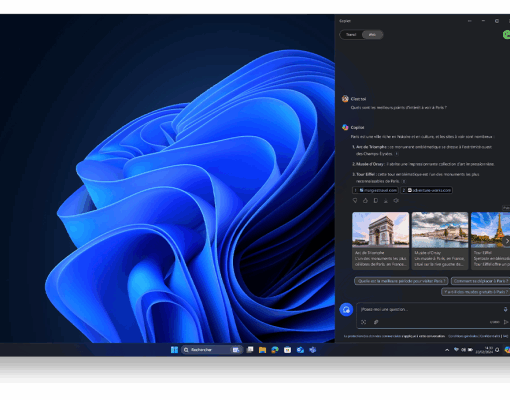
Task: Ask about free museums in Paris suggestion
Action: click(x=476, y=292)
